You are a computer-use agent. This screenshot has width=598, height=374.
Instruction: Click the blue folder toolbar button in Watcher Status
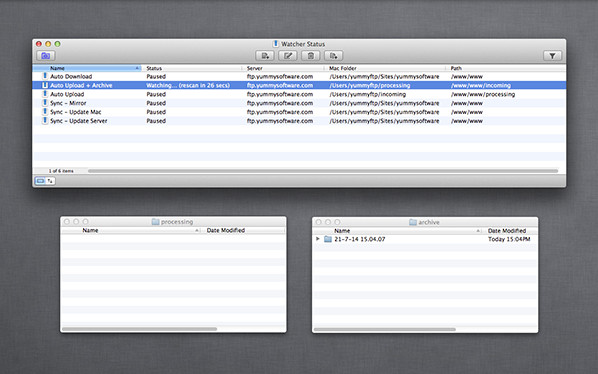pos(46,56)
